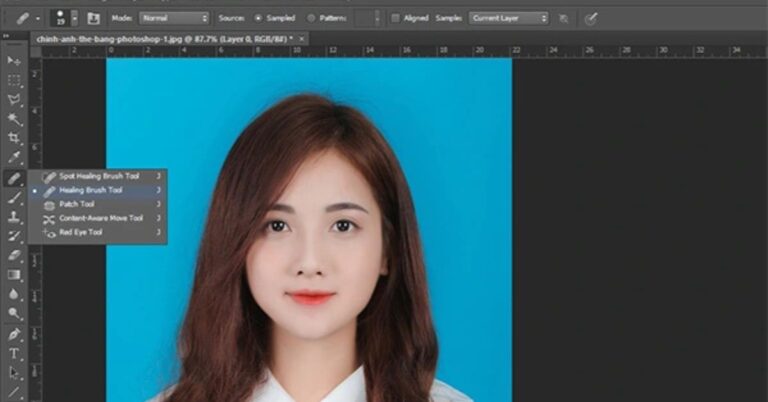Select the Crop tool
768x402 pixels.
[15, 139]
